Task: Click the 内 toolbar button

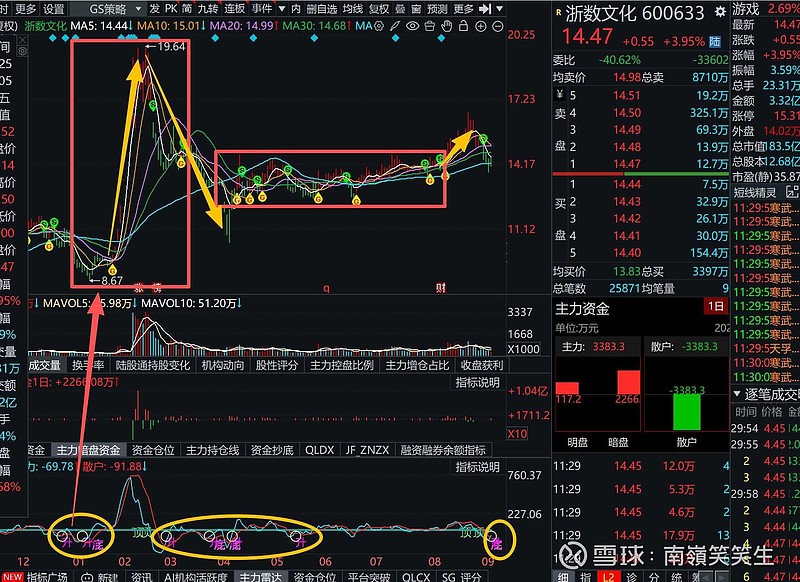Action: (x=296, y=9)
